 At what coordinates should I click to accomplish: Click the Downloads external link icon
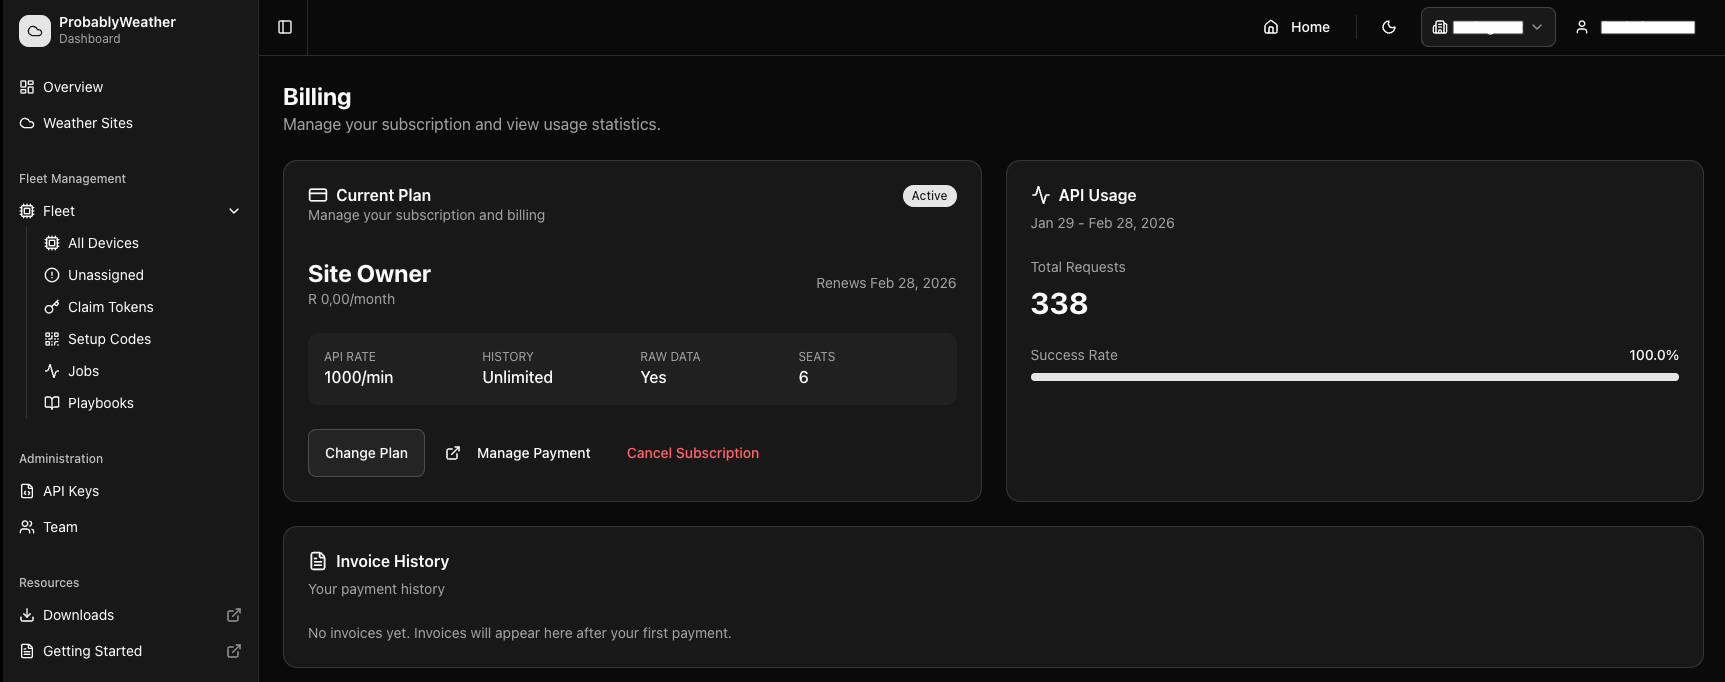(x=234, y=615)
